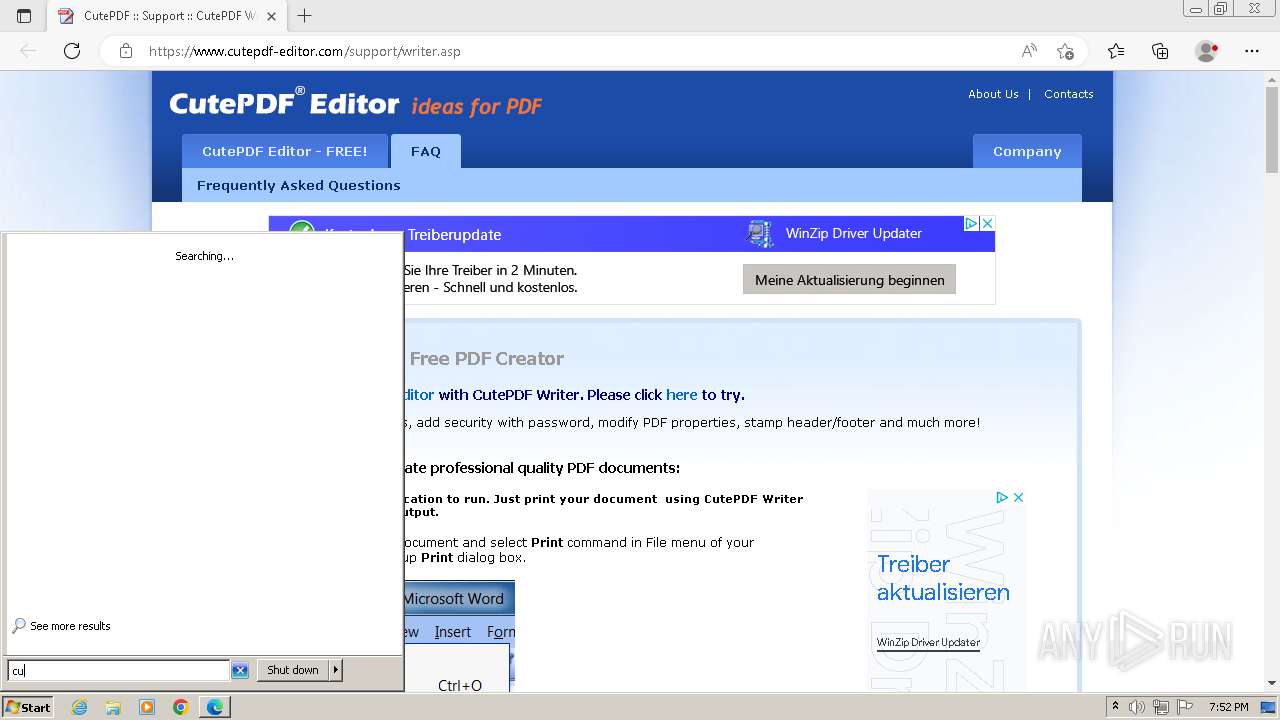Image resolution: width=1280 pixels, height=720 pixels.
Task: Select Frequently Asked Questions submenu
Action: (x=299, y=185)
